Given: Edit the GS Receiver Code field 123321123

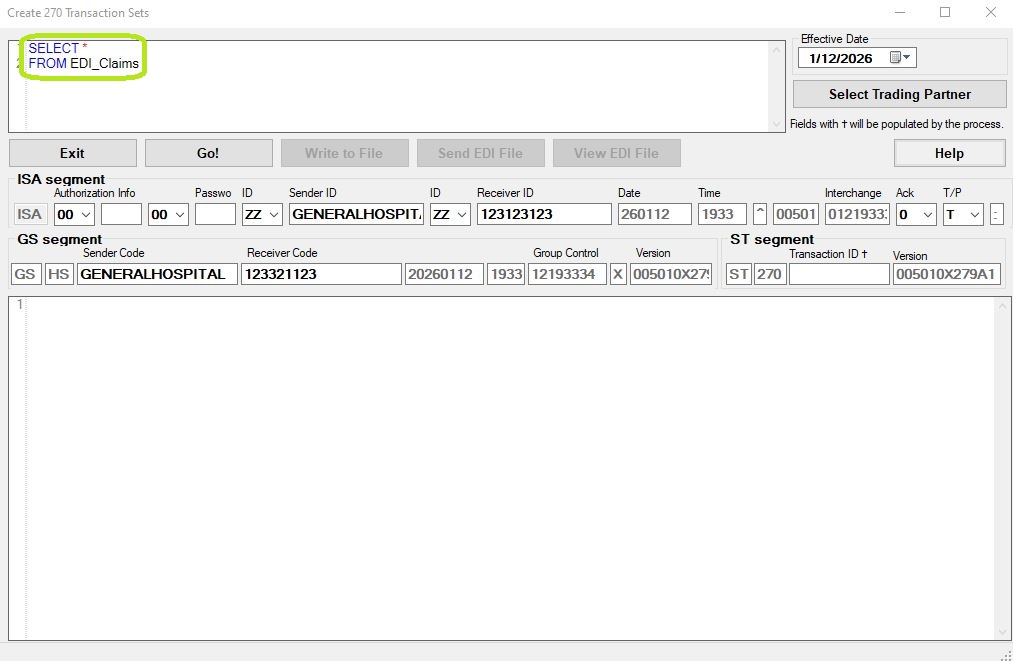Looking at the screenshot, I should point(321,274).
